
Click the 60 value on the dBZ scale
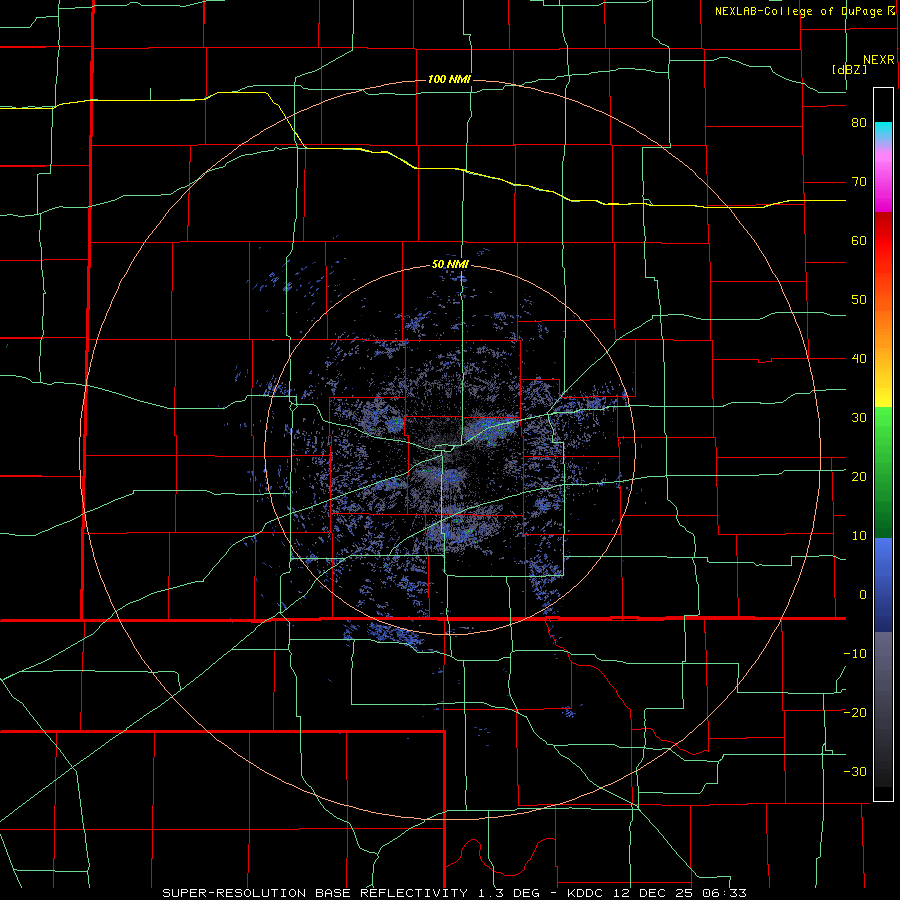coord(859,241)
